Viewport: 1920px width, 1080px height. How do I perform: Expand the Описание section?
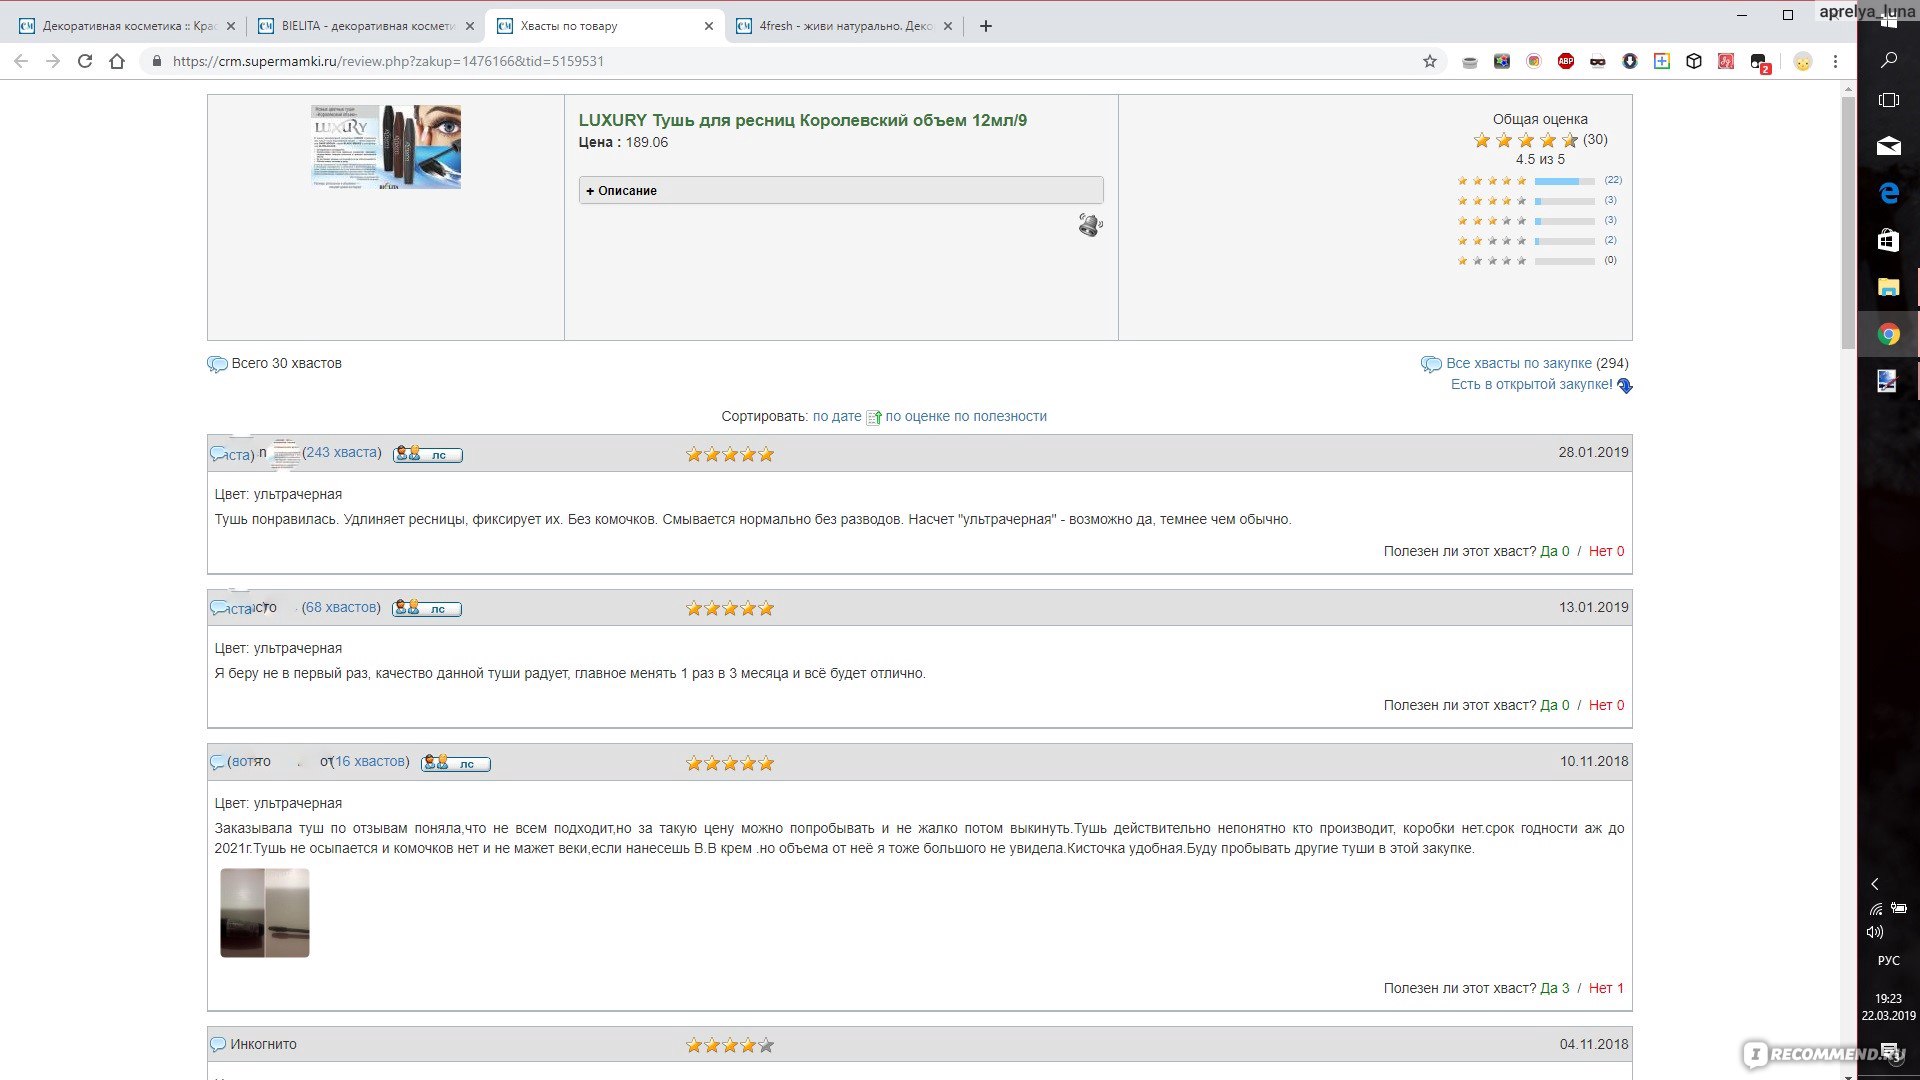point(841,190)
